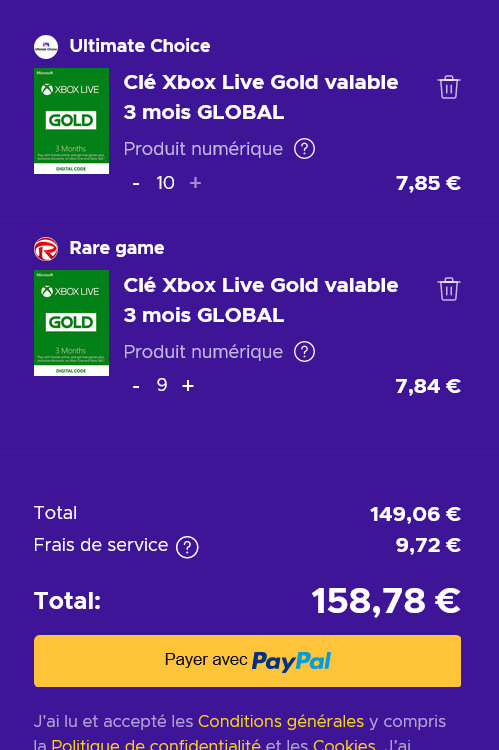Screen dimensions: 499x750
Task: Delete Ultimate Choice Xbox Live Gold item
Action: (449, 87)
